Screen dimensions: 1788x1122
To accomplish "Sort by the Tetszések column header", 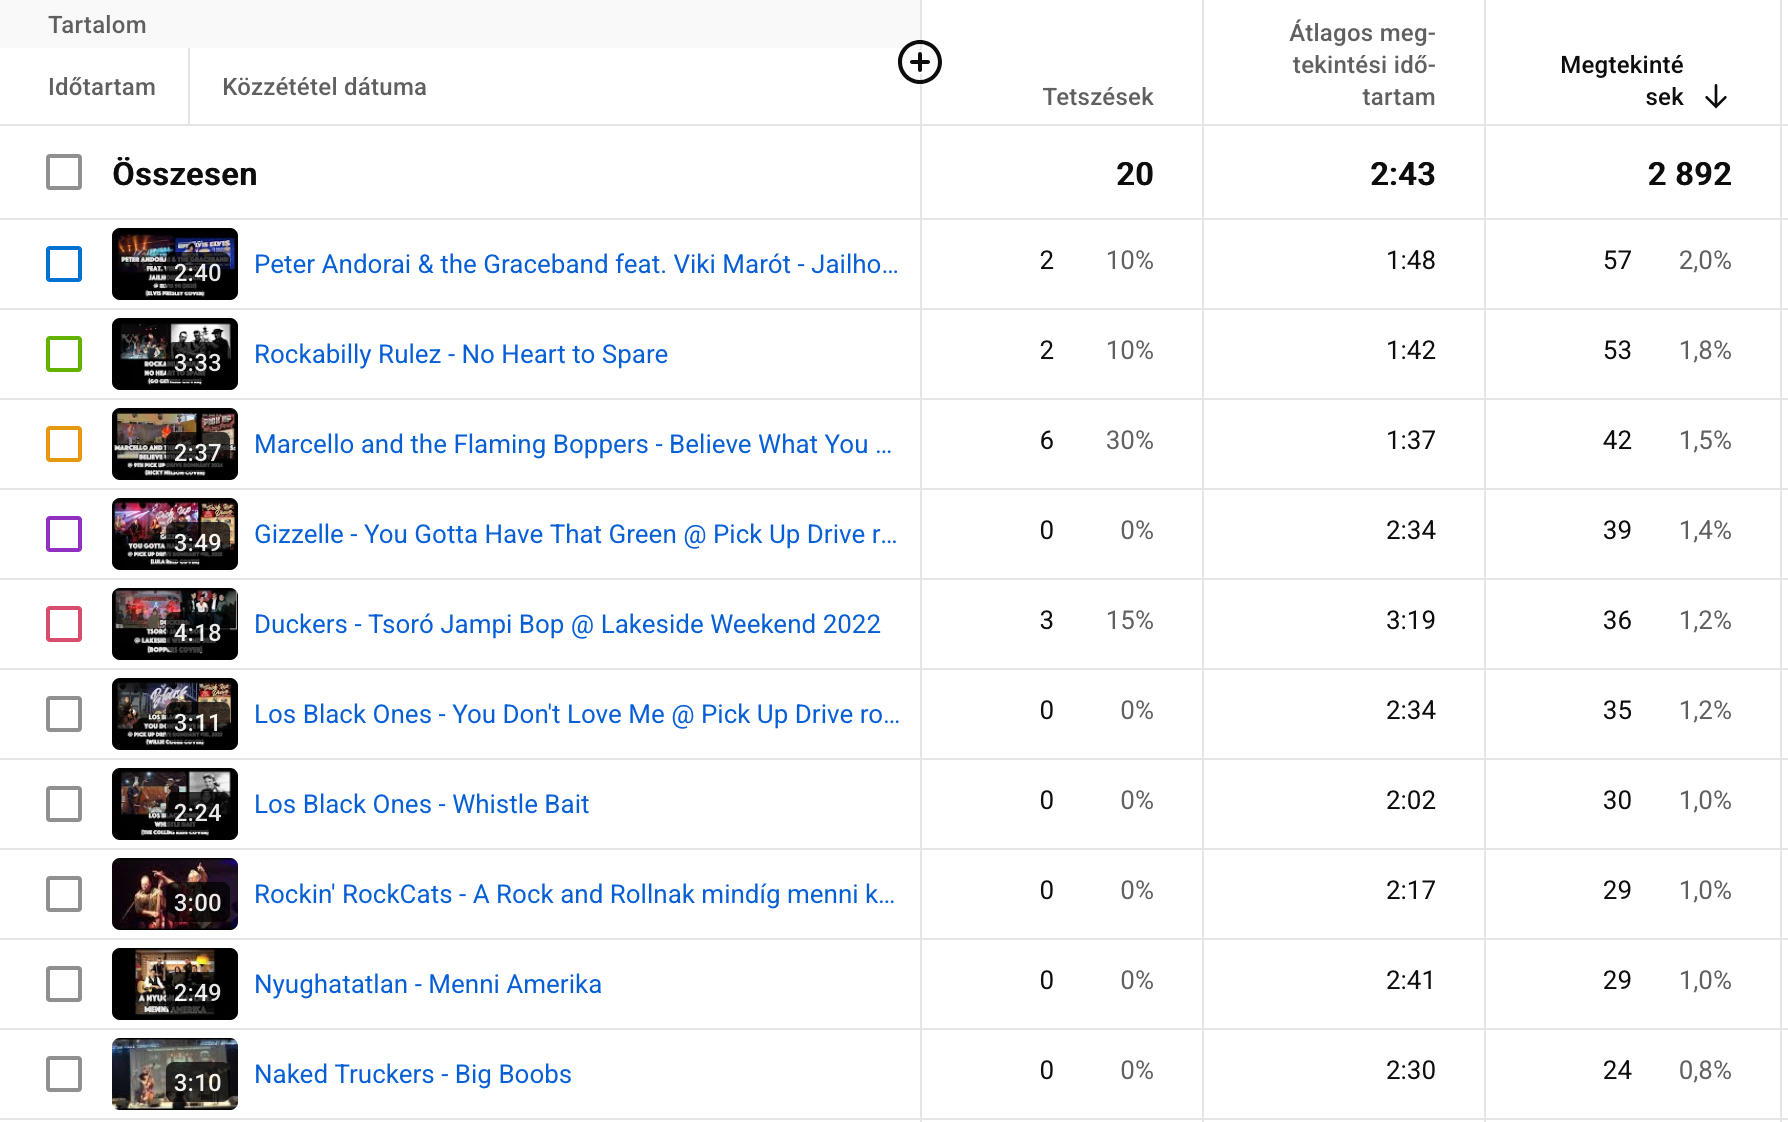I will pyautogui.click(x=1097, y=97).
